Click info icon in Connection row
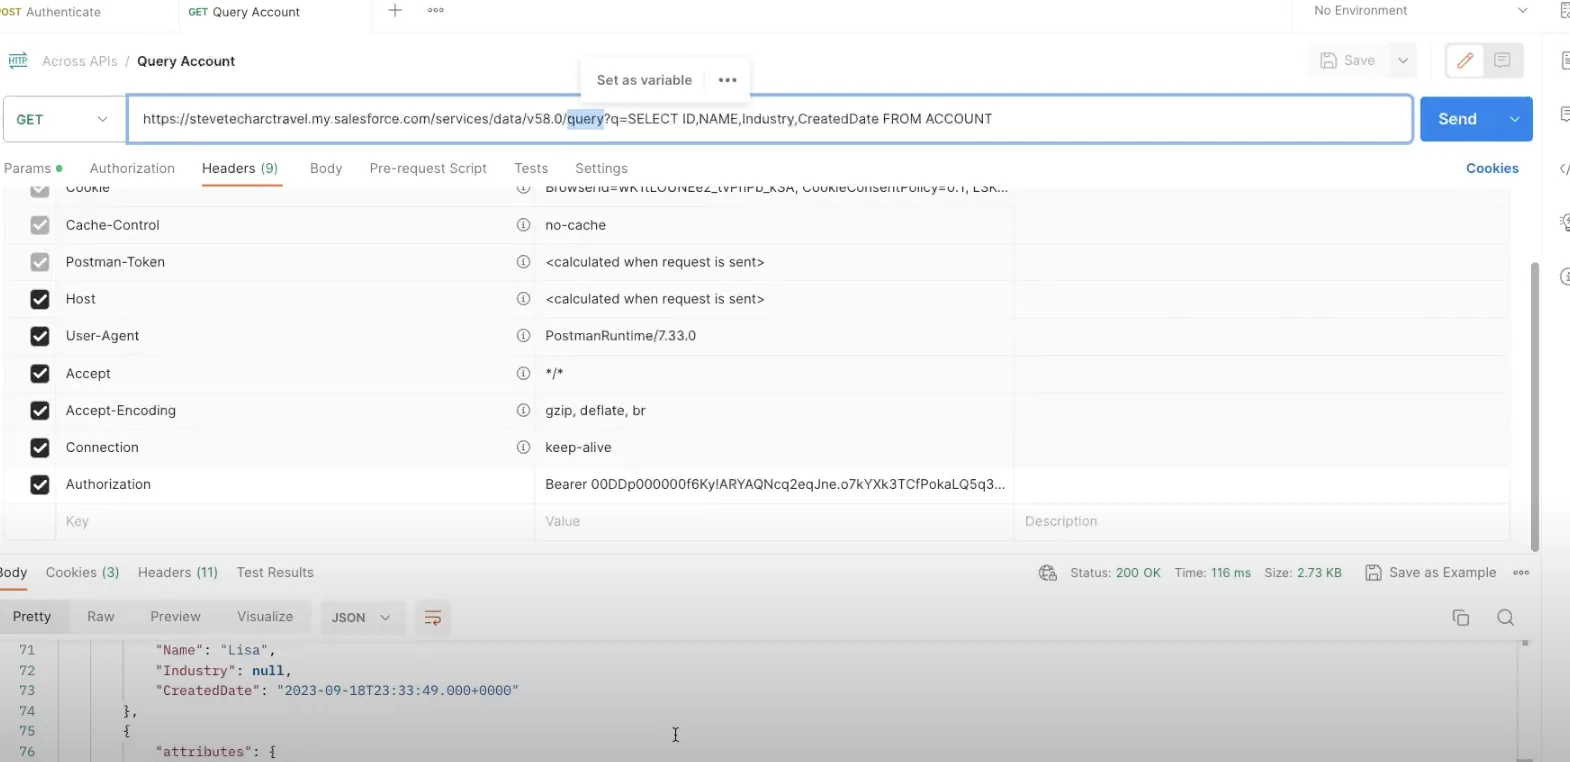1570x762 pixels. click(523, 447)
